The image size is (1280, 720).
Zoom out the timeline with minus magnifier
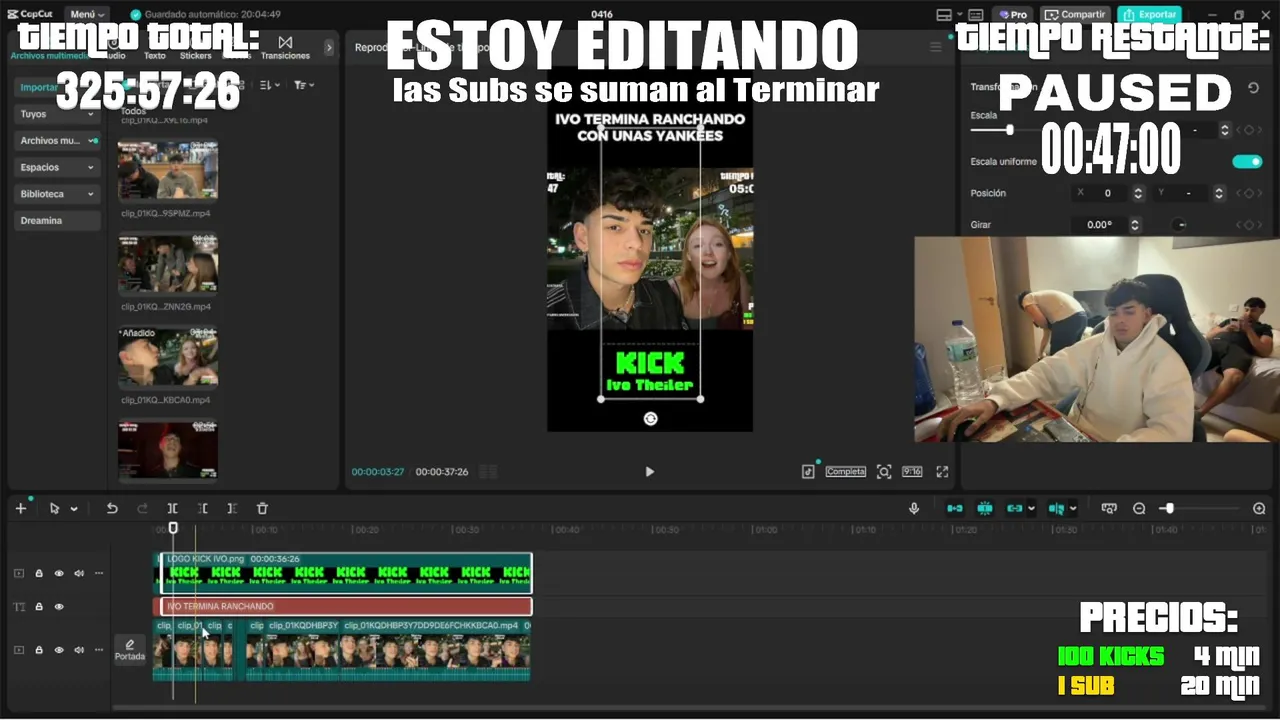[1139, 508]
